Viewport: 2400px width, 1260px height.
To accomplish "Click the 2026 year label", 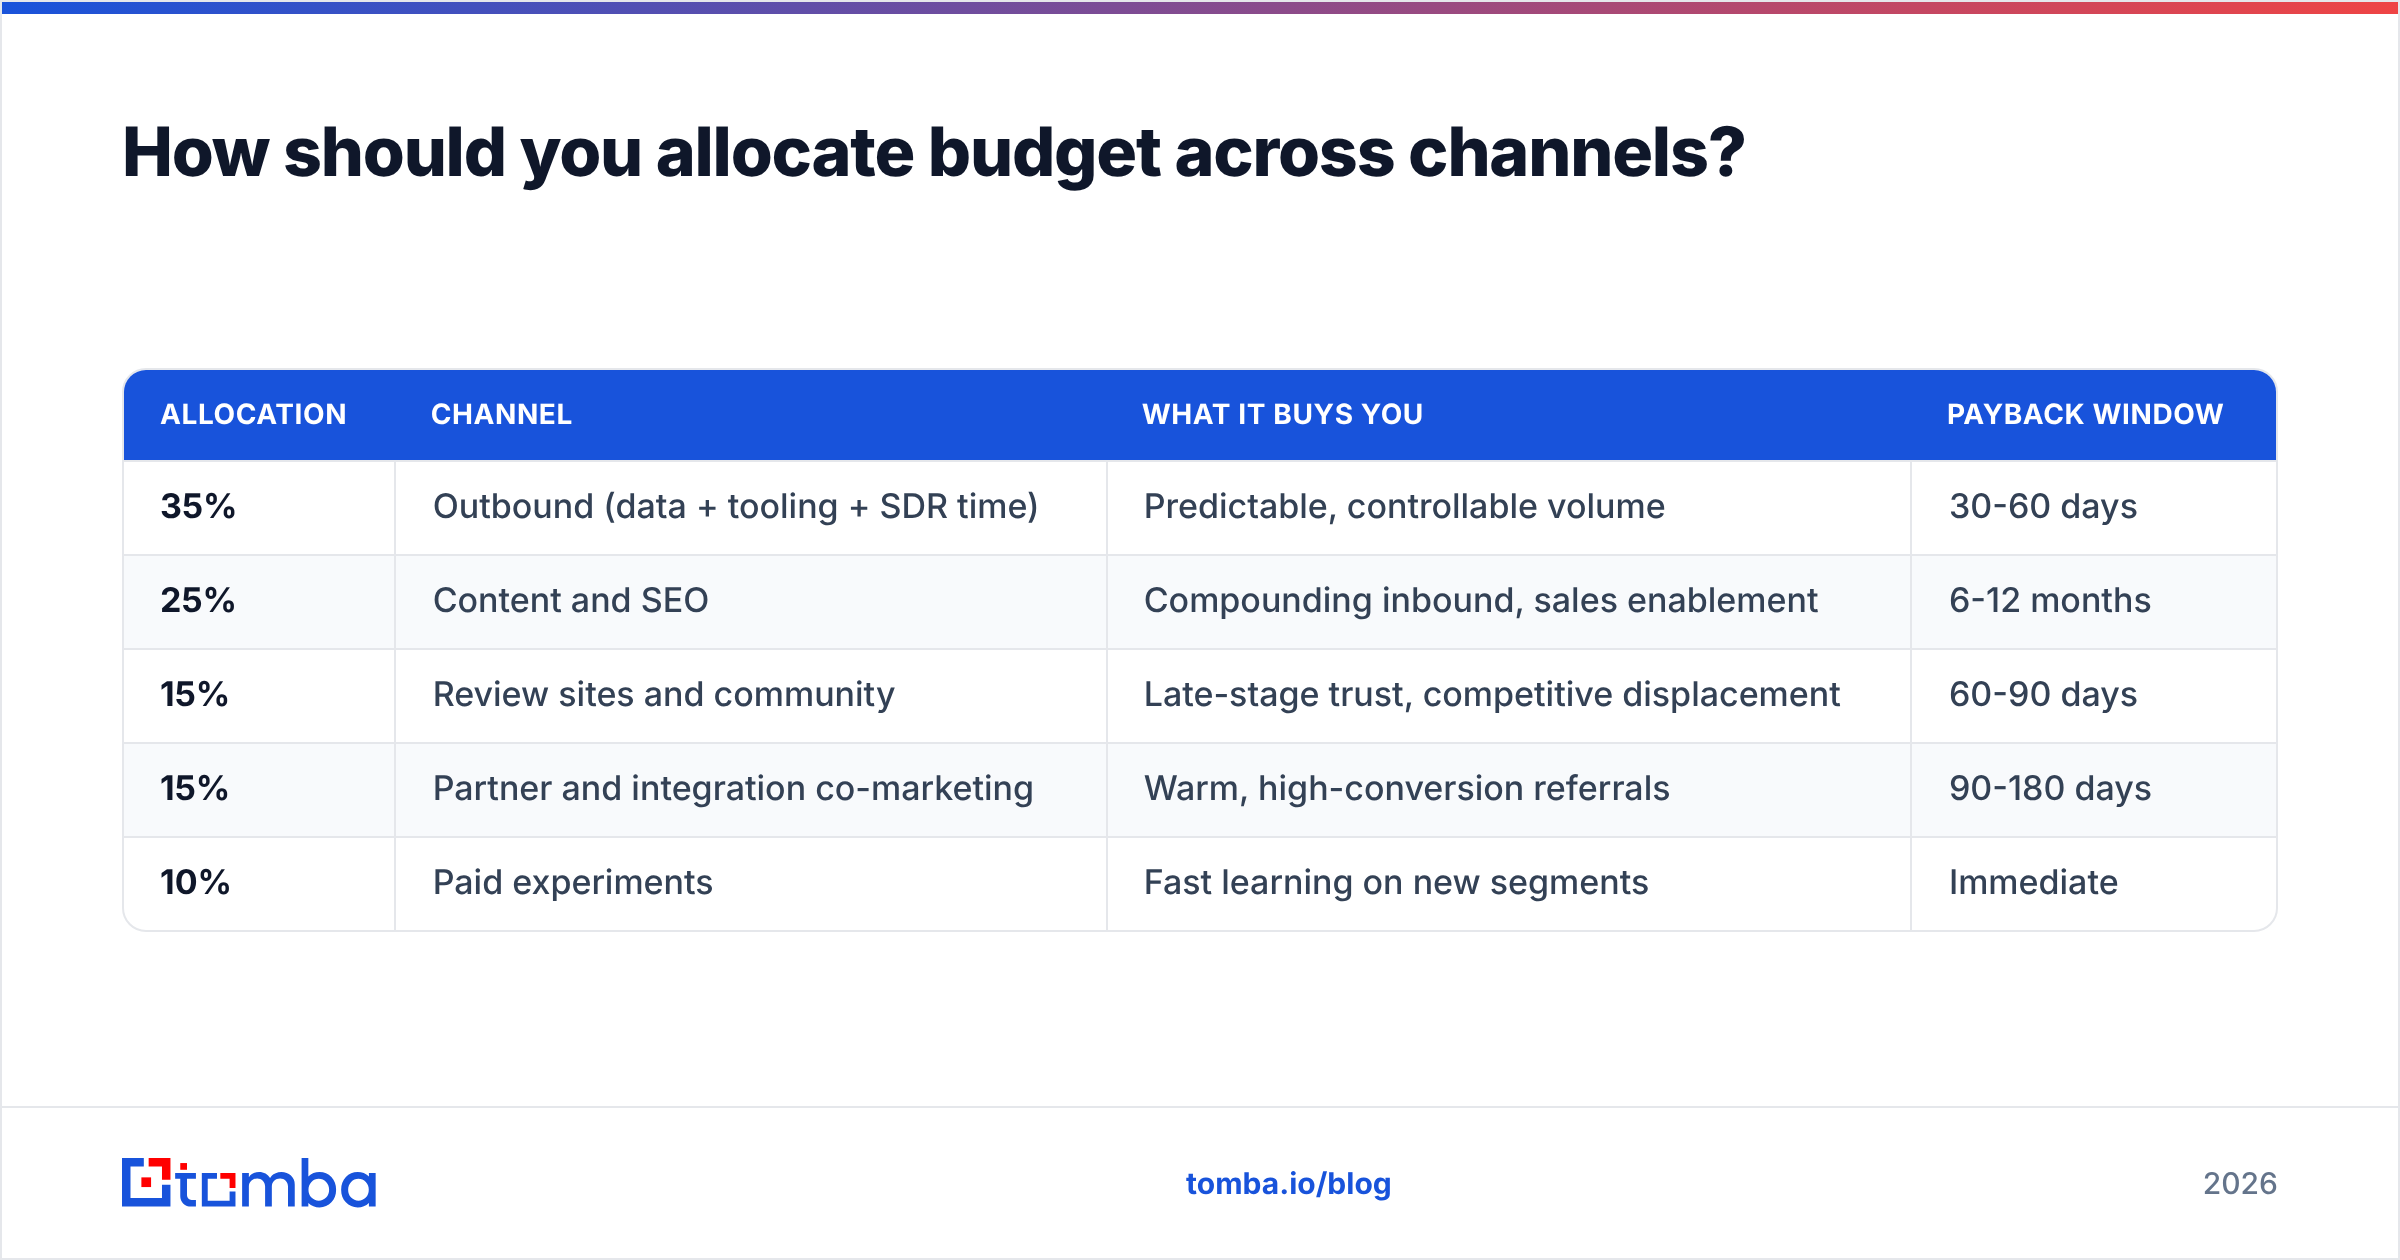I will 2239,1184.
